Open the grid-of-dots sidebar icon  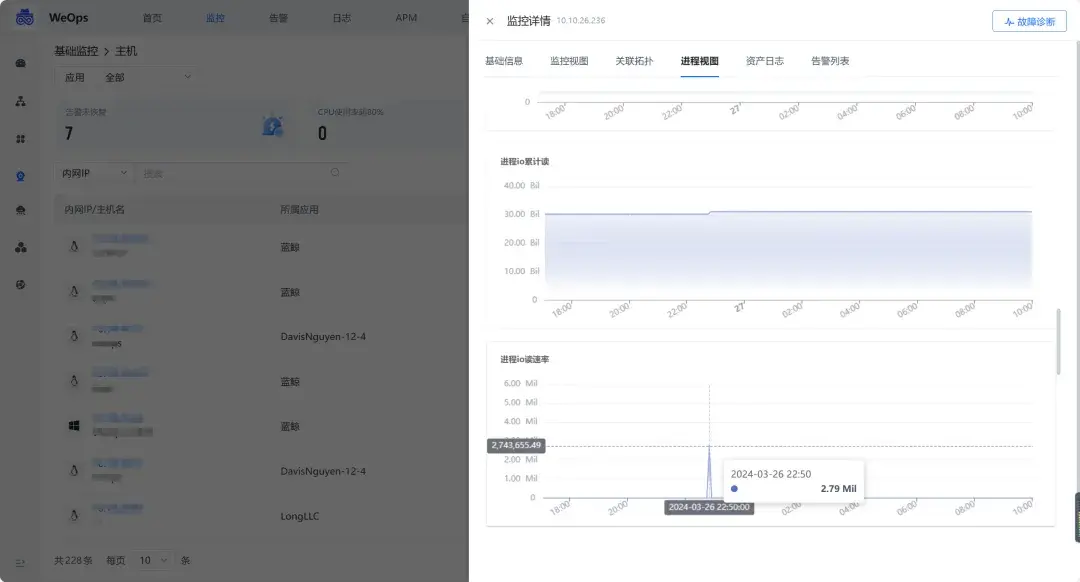click(x=20, y=138)
